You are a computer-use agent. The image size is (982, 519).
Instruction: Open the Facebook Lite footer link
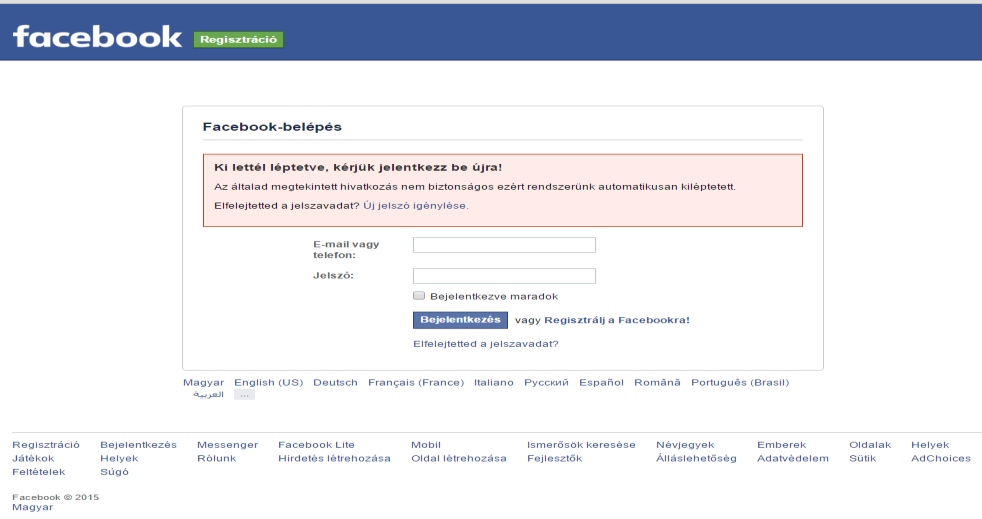(x=316, y=445)
